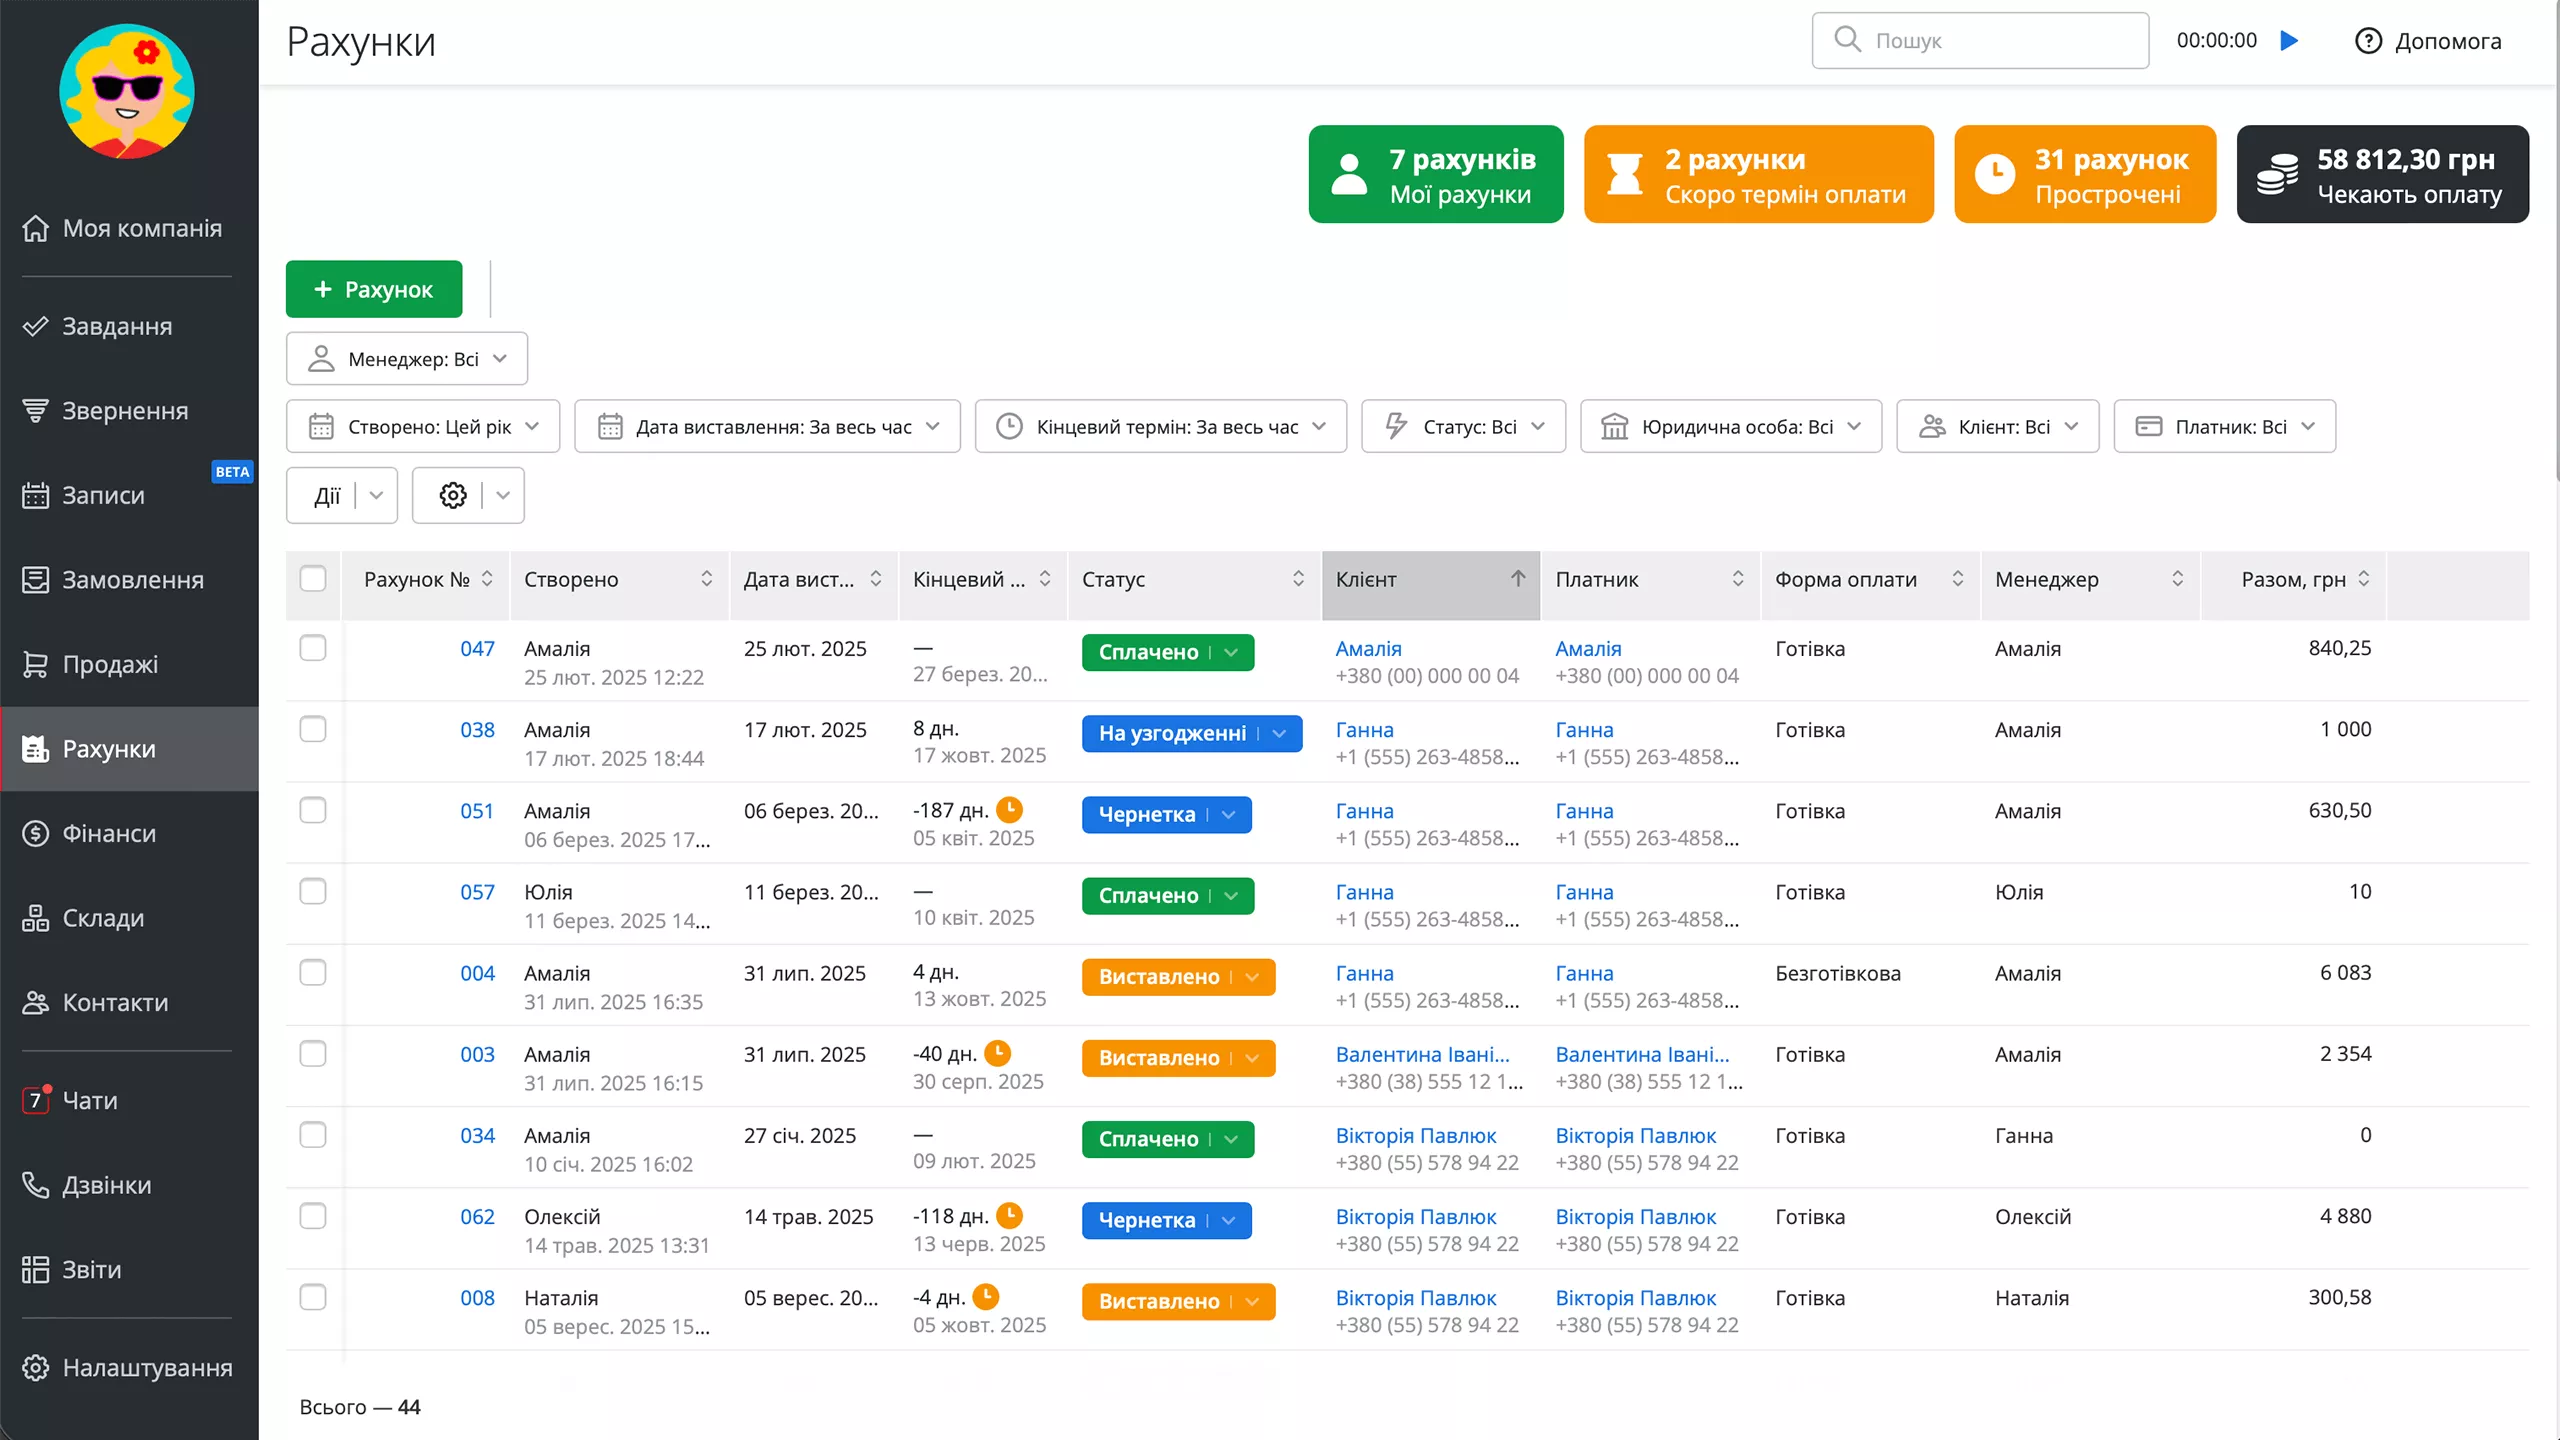
Task: Open invoice number 062 link
Action: coord(477,1217)
